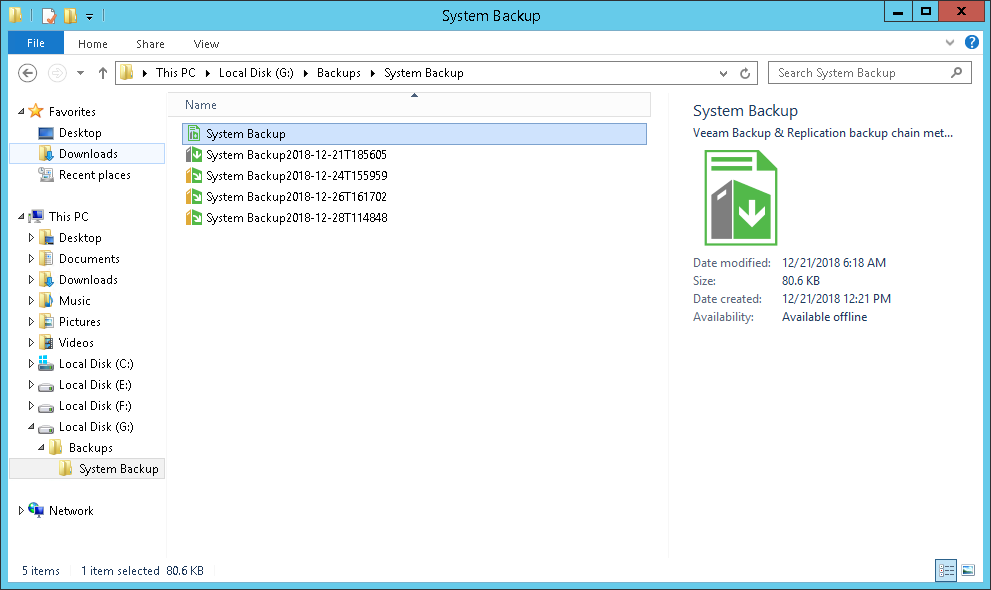Click the Forward navigation arrow
The width and height of the screenshot is (991, 590).
coord(57,73)
